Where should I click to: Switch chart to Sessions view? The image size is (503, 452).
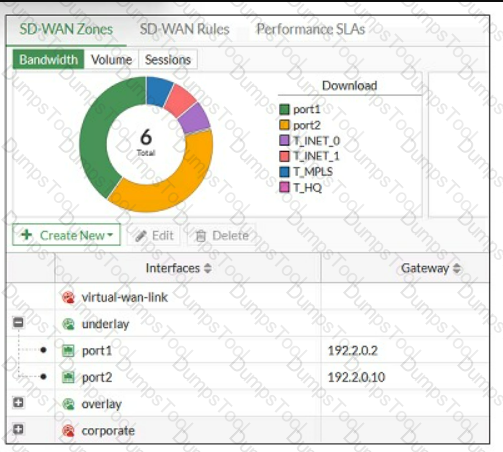[168, 60]
